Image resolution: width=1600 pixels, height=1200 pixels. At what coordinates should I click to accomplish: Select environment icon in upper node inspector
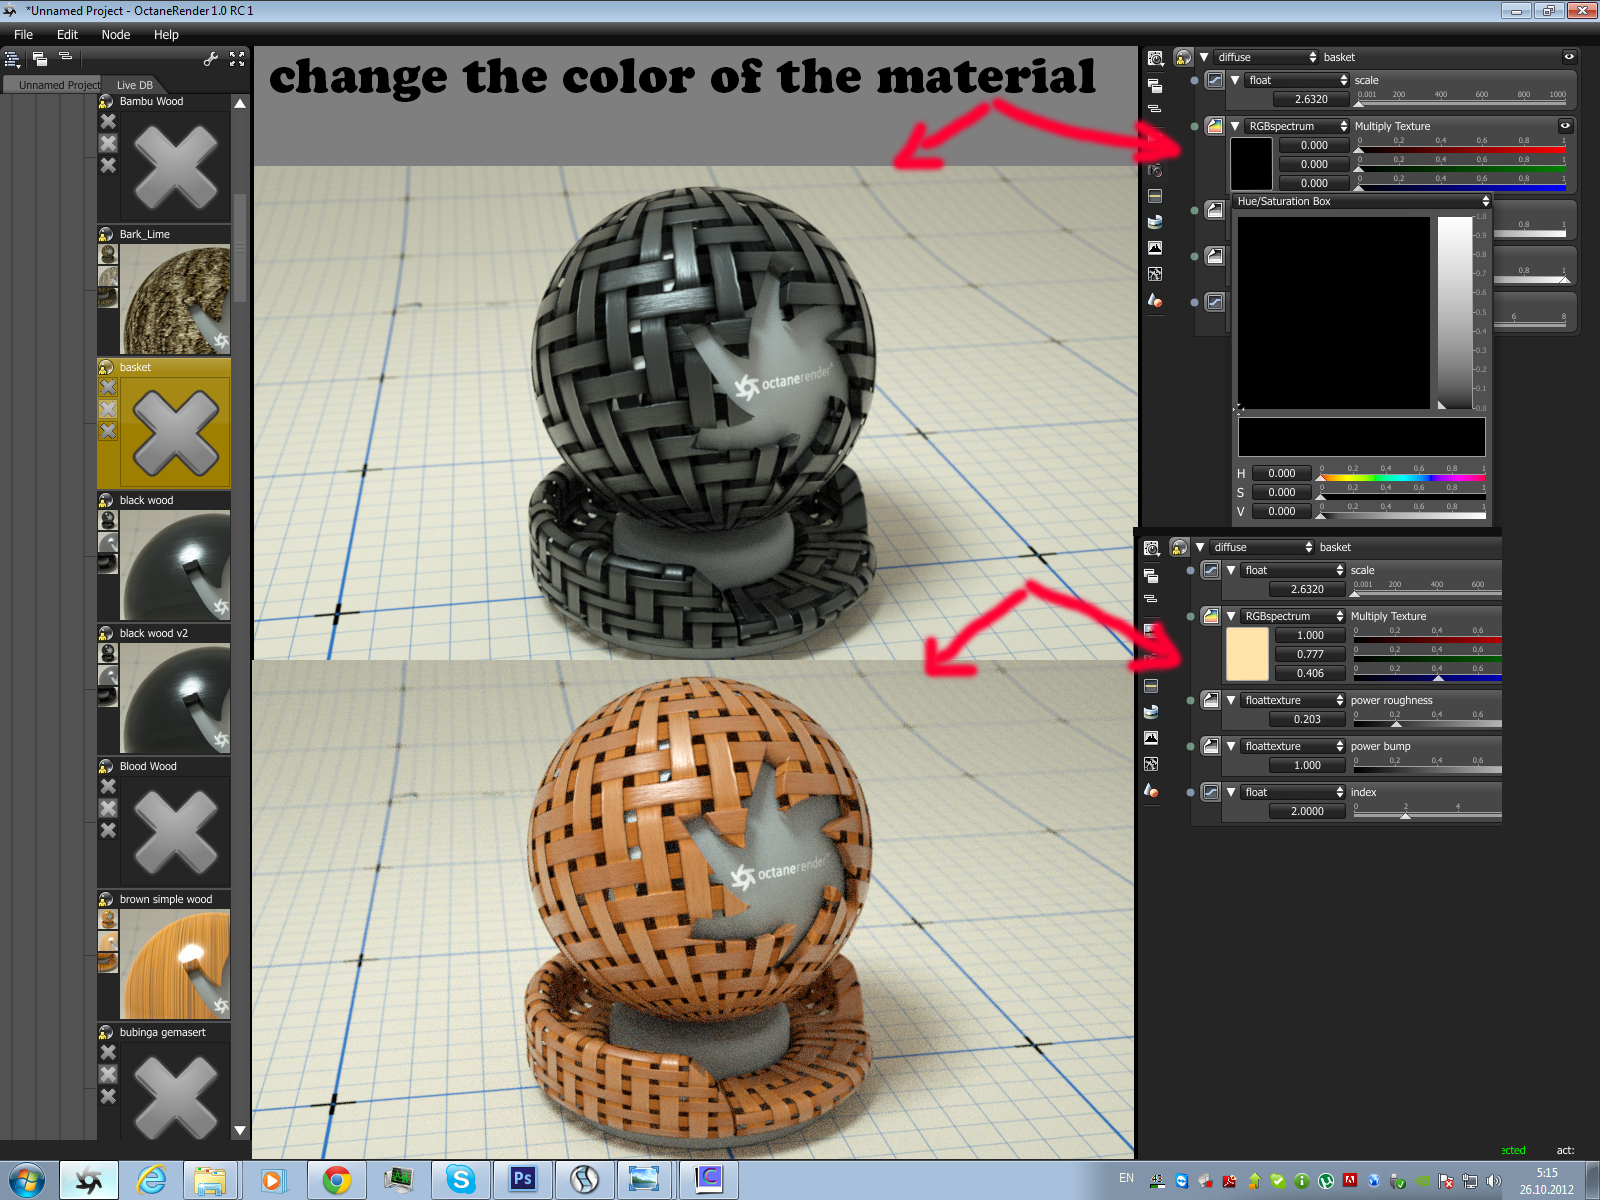(x=1155, y=222)
